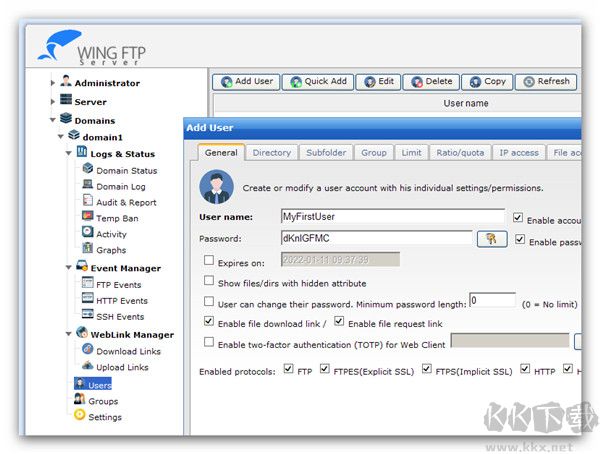Click the User name column header
Screen dimensions: 600x454
[466, 103]
